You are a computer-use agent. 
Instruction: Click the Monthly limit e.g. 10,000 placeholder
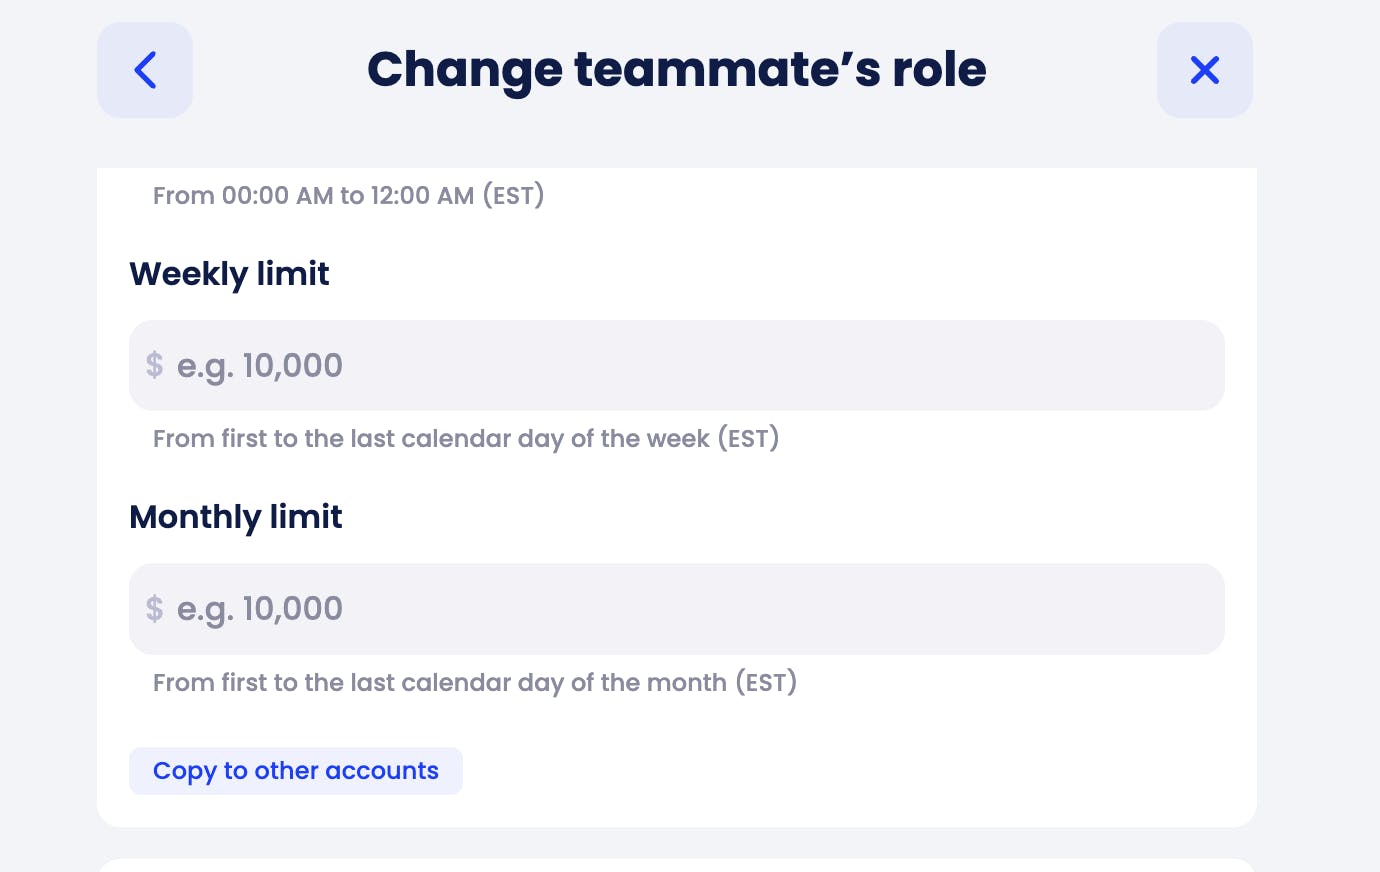click(x=260, y=609)
